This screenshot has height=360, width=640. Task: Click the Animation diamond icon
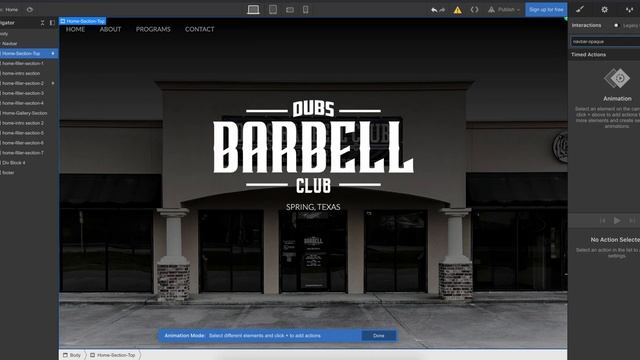click(x=617, y=78)
